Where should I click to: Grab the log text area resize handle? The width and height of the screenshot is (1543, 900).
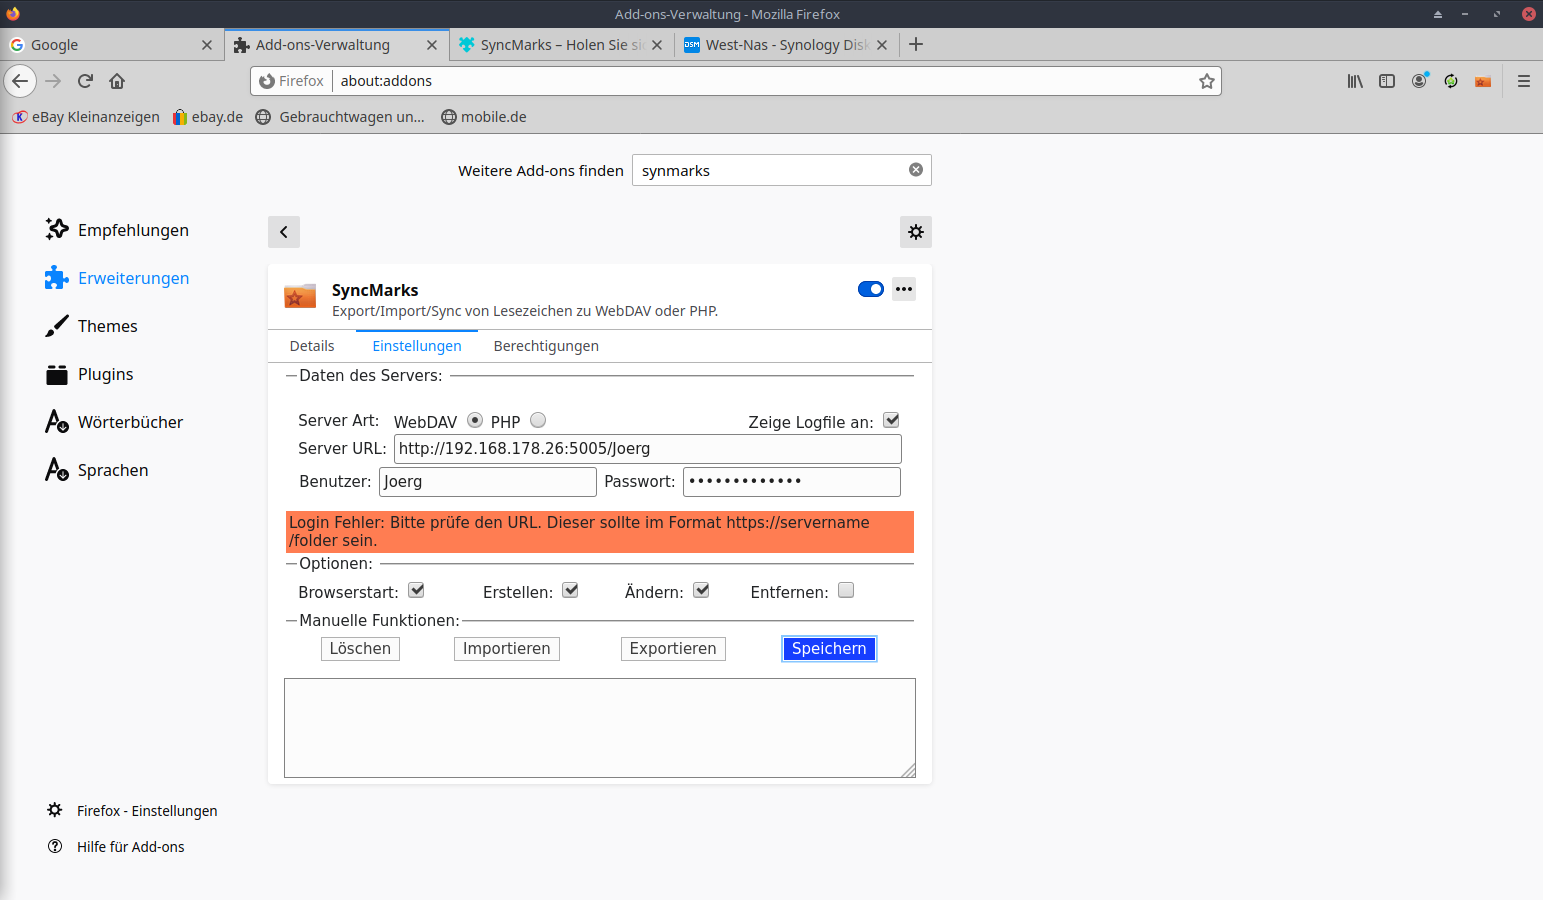pos(908,770)
